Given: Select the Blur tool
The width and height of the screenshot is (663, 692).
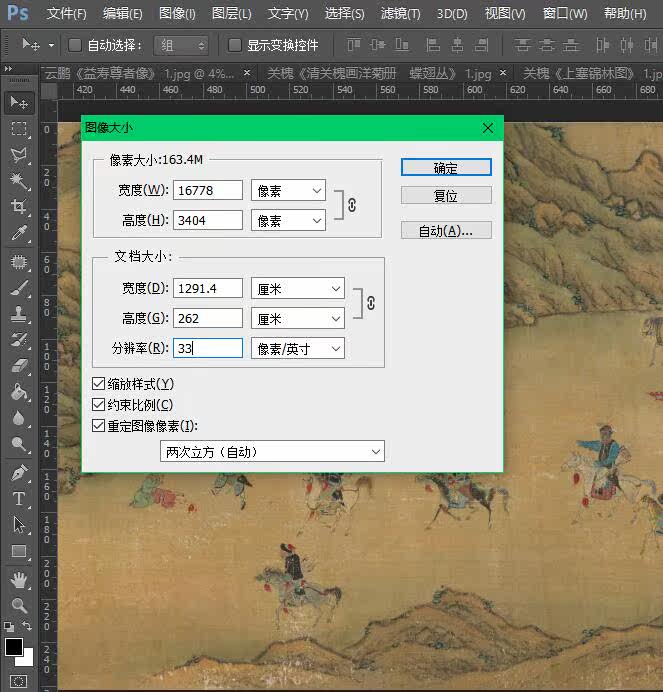Looking at the screenshot, I should (19, 418).
